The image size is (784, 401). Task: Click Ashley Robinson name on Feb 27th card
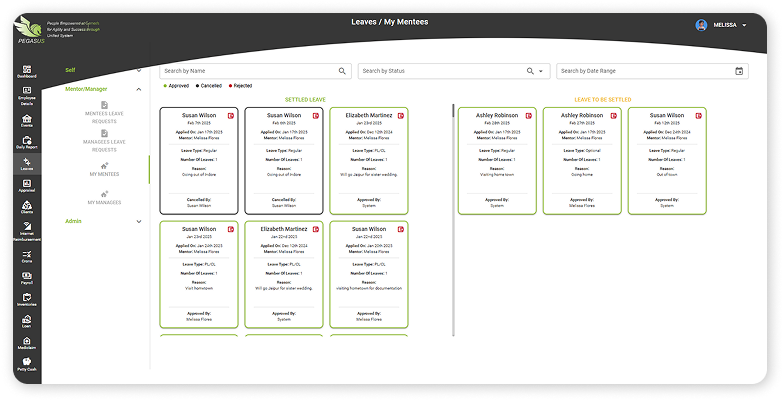tap(582, 116)
